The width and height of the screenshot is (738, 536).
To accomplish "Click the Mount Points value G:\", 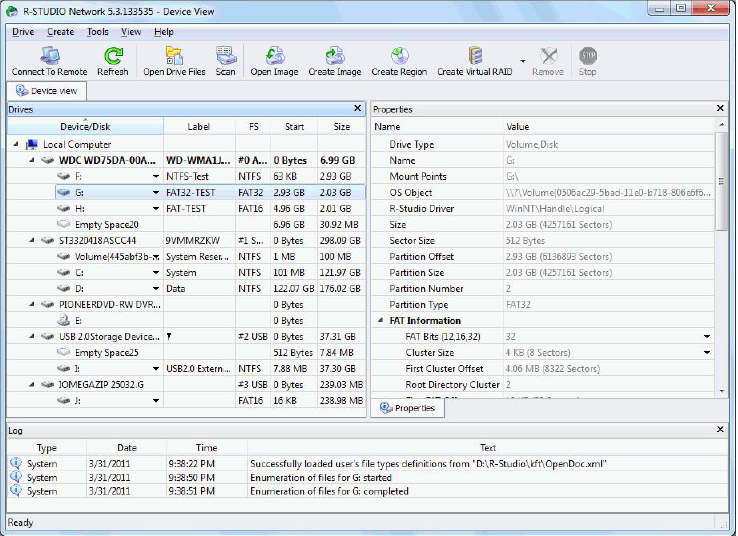I will click(x=512, y=176).
